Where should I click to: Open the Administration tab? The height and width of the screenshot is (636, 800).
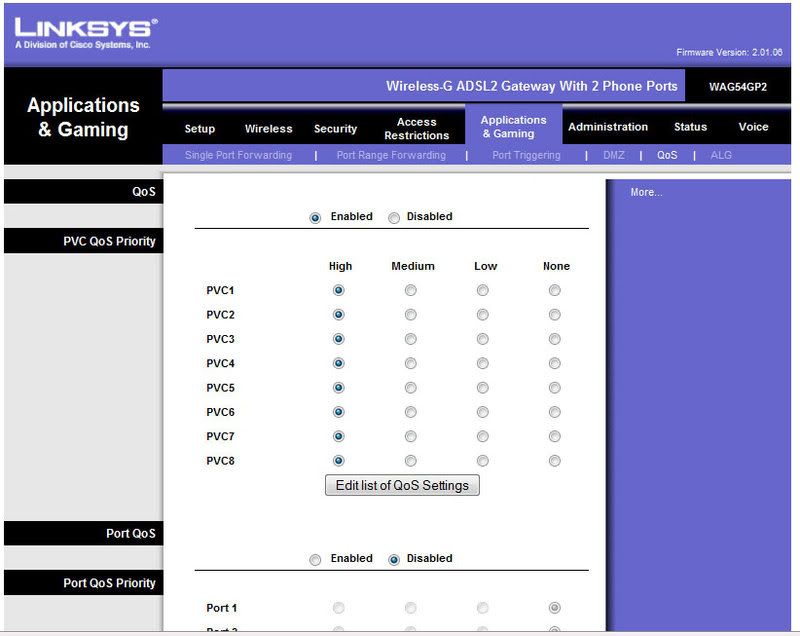[x=608, y=126]
